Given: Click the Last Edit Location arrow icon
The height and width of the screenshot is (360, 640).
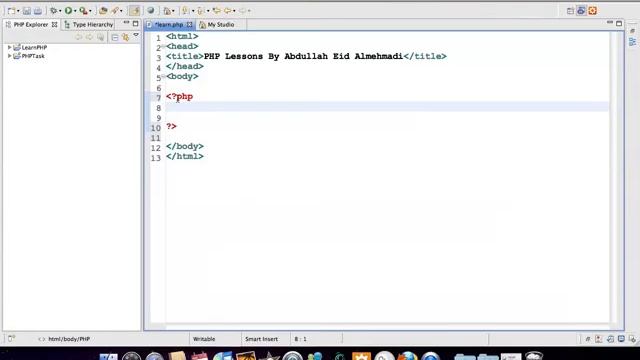Looking at the screenshot, I should 217,11.
